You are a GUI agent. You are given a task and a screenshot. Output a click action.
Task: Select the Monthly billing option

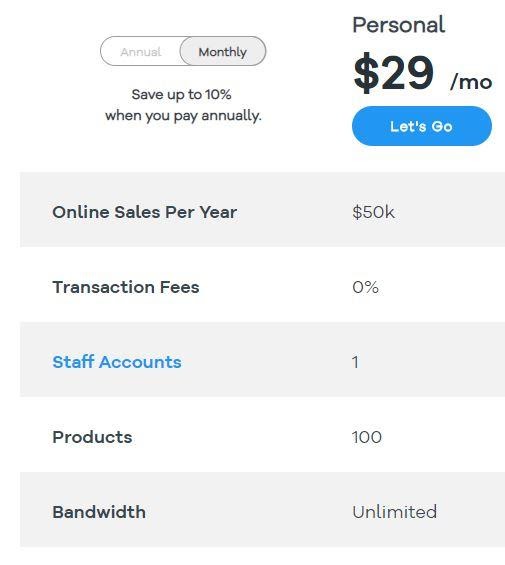pos(223,51)
